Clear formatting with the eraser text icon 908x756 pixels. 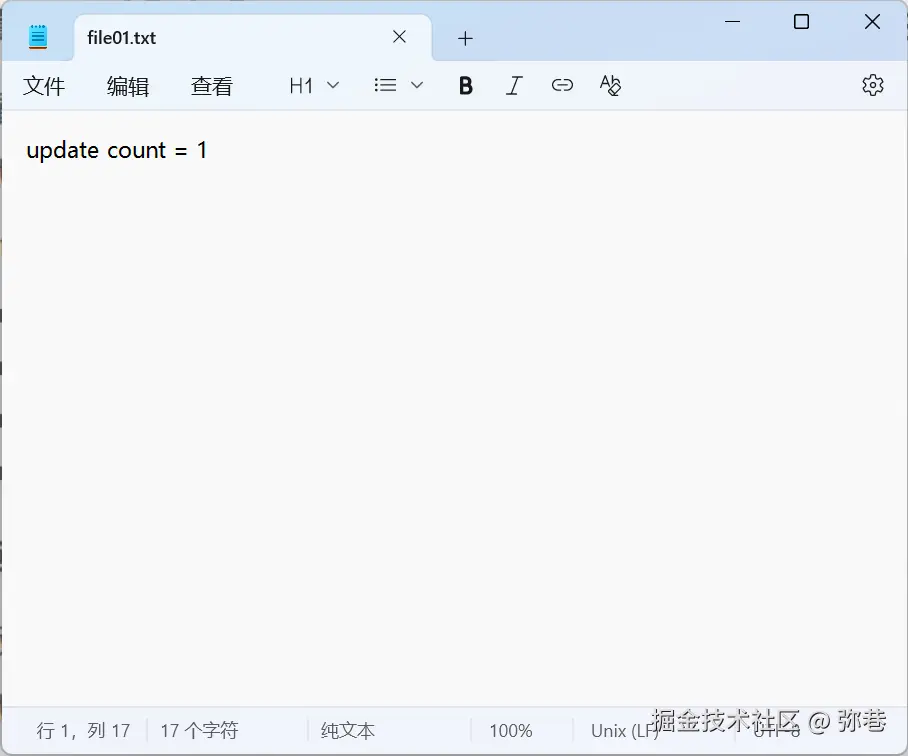coord(610,86)
